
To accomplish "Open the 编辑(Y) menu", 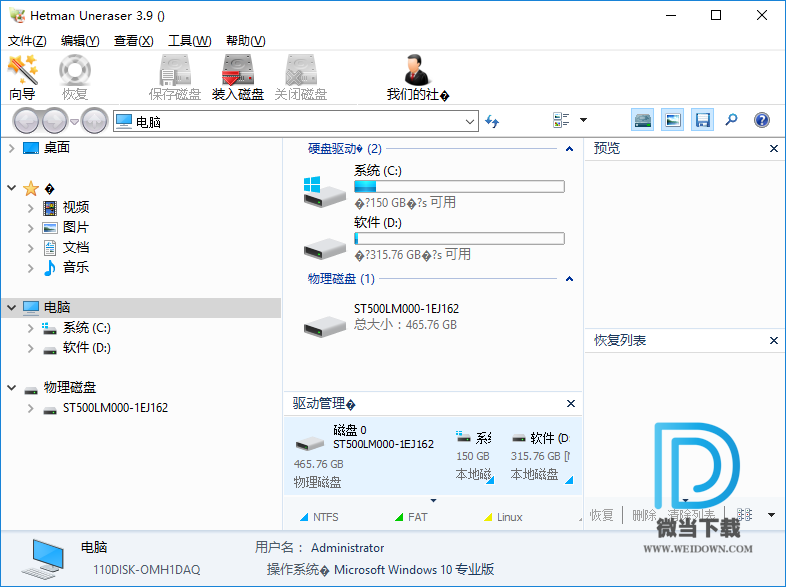I will (80, 41).
